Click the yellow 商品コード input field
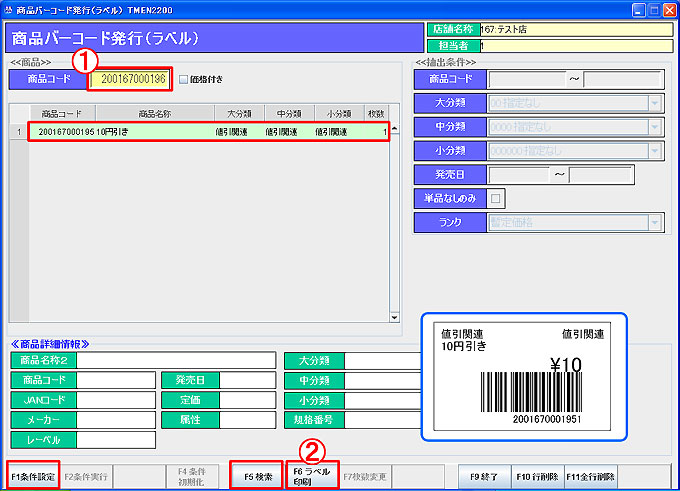The image size is (680, 491). (x=133, y=79)
